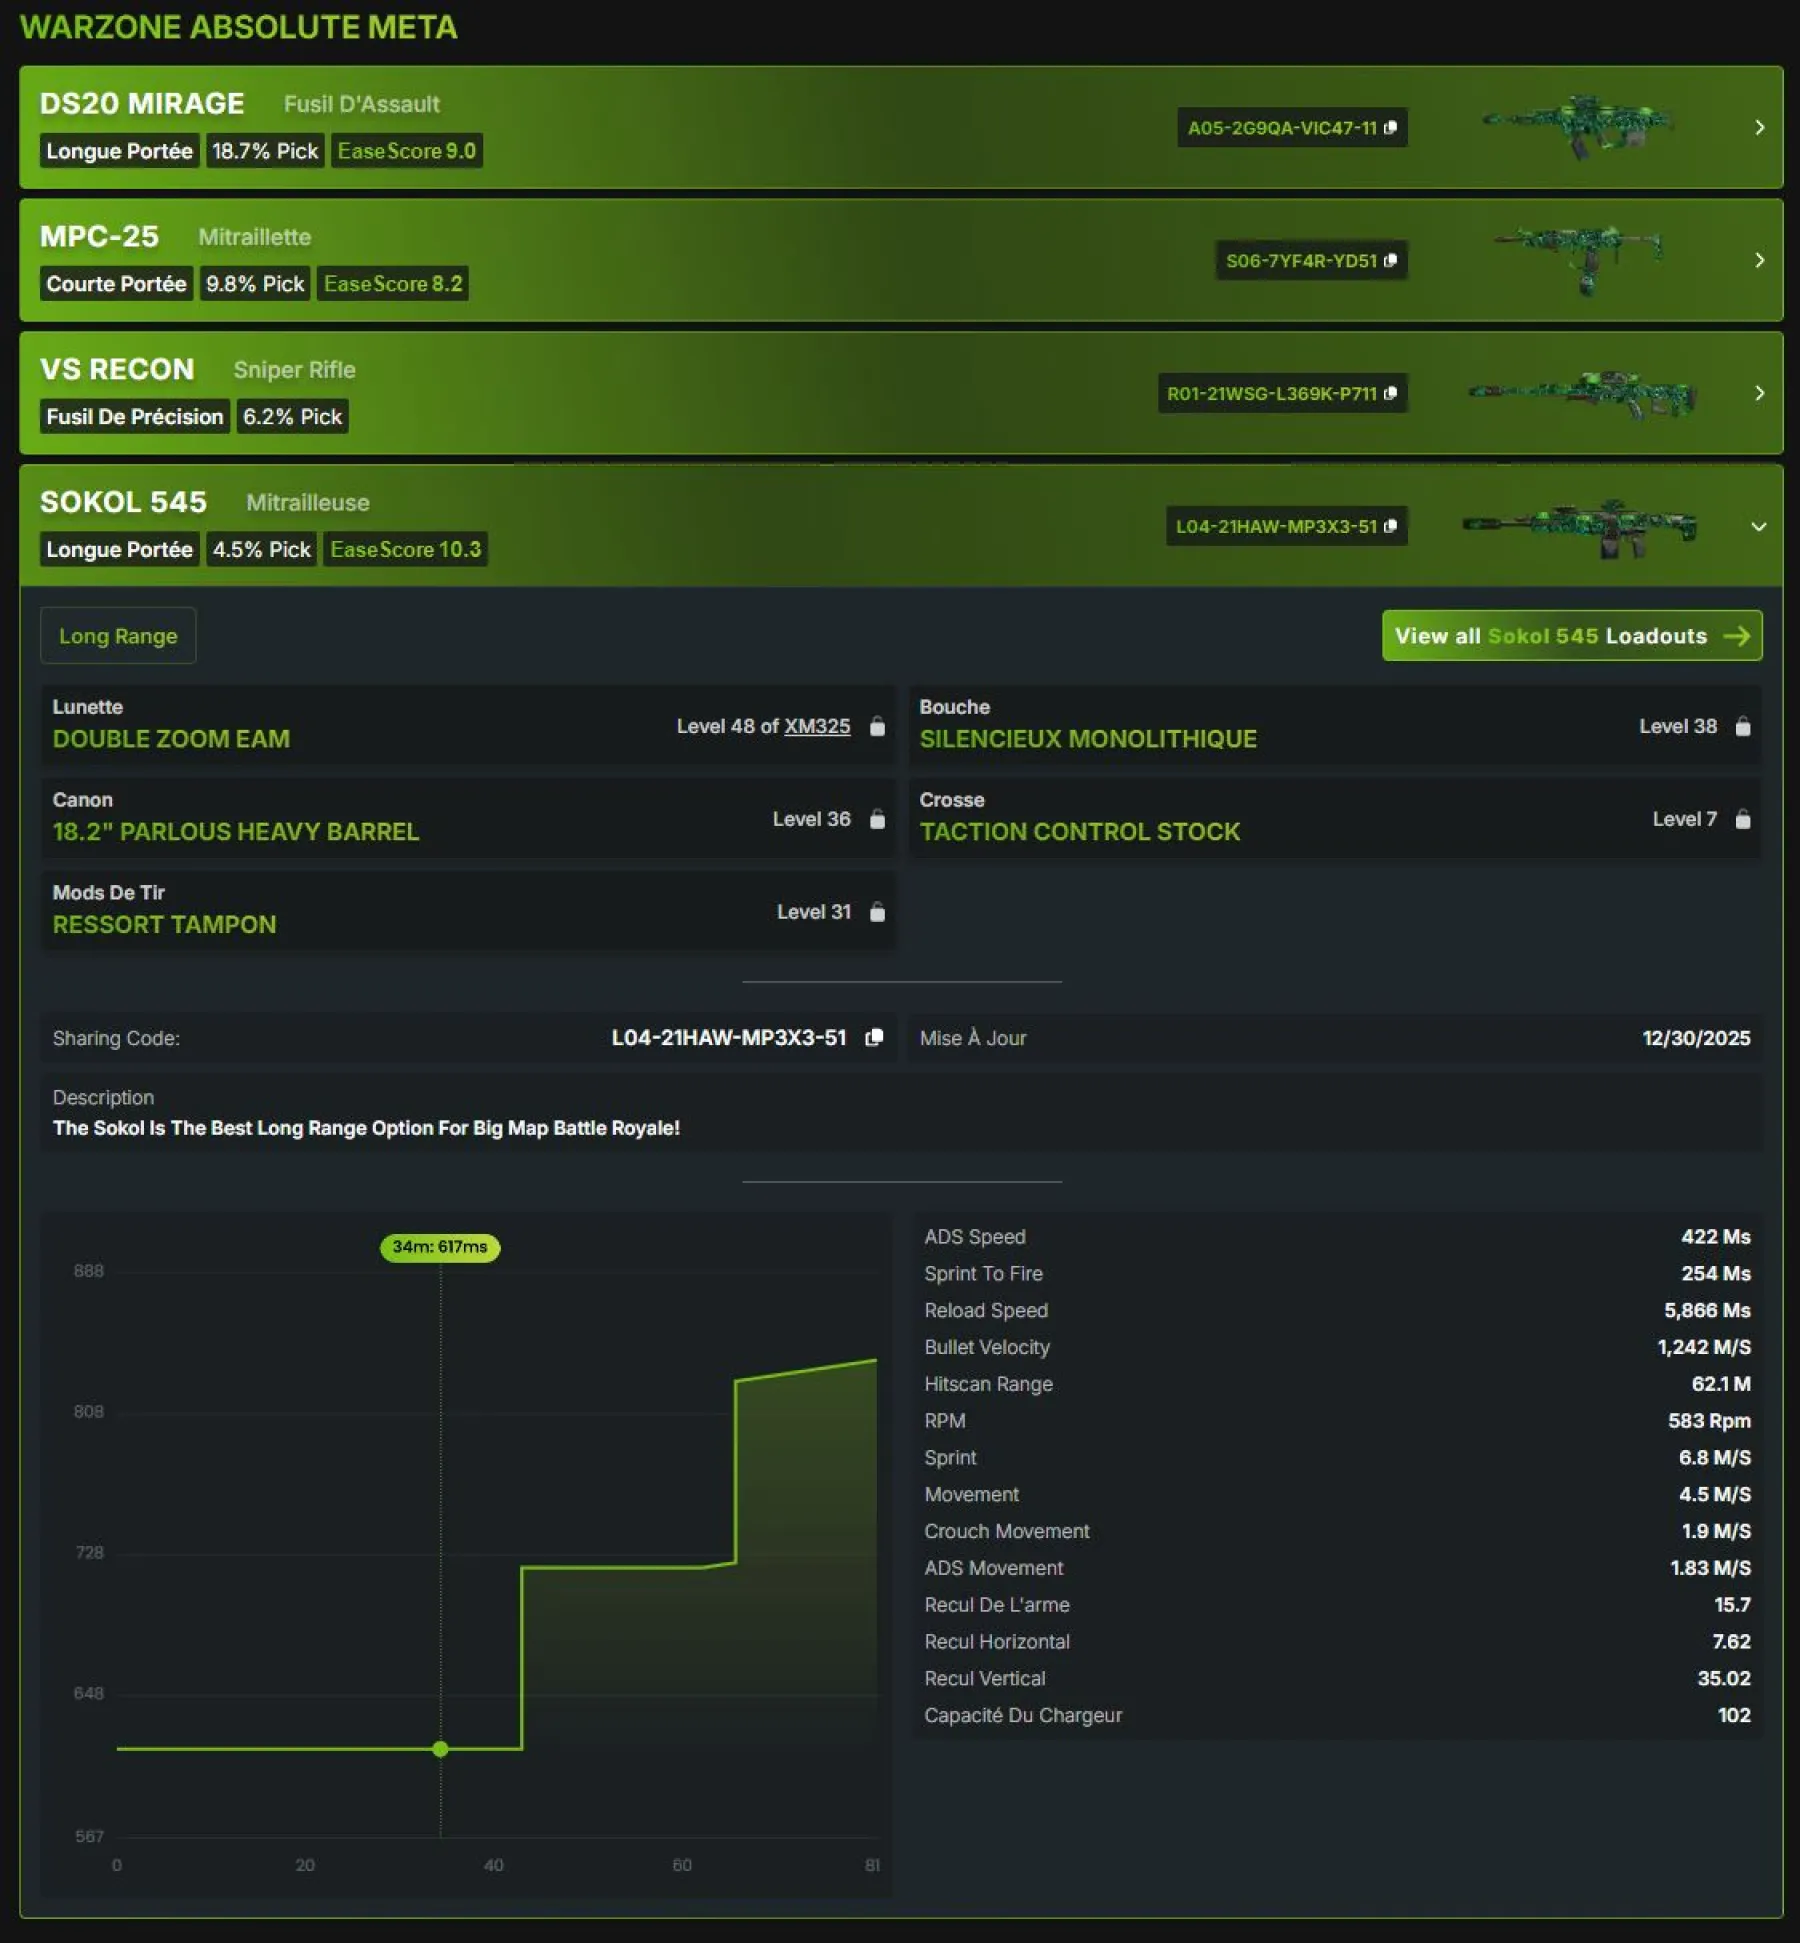Click lock icon for Parlous Heavy Barrel
This screenshot has height=1943, width=1800.
877,819
